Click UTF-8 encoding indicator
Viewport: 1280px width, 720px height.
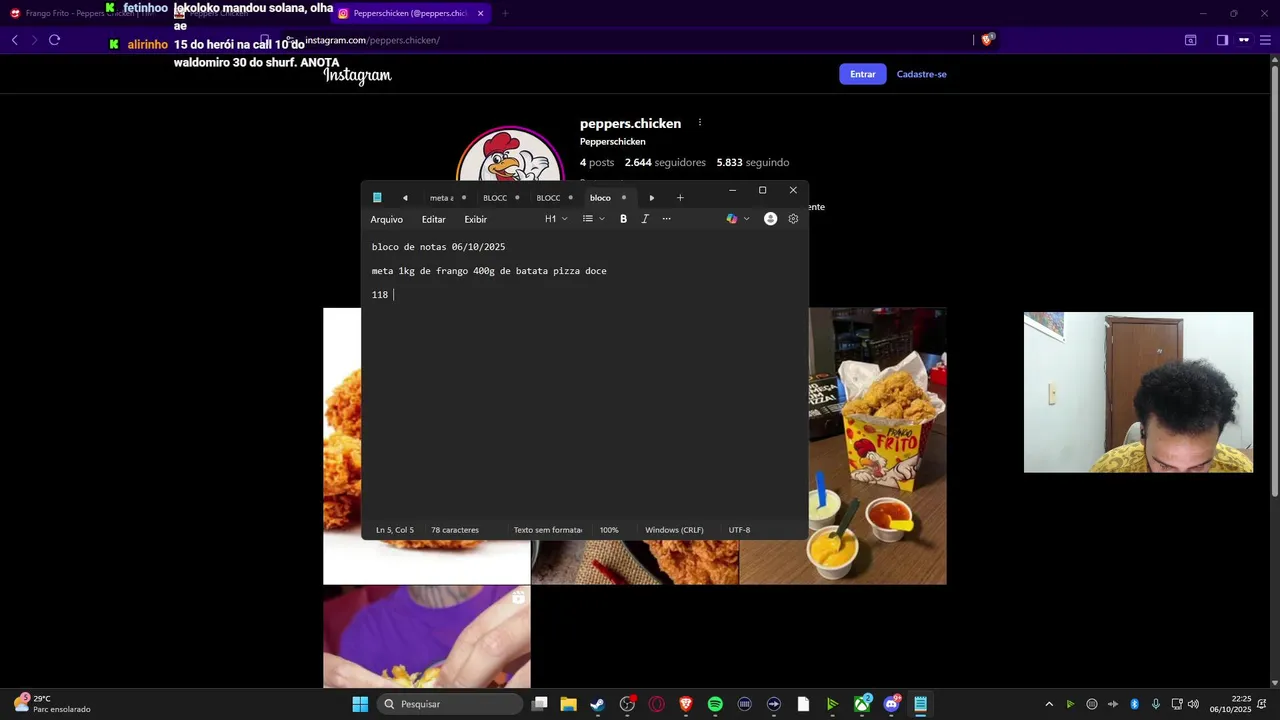click(x=739, y=530)
